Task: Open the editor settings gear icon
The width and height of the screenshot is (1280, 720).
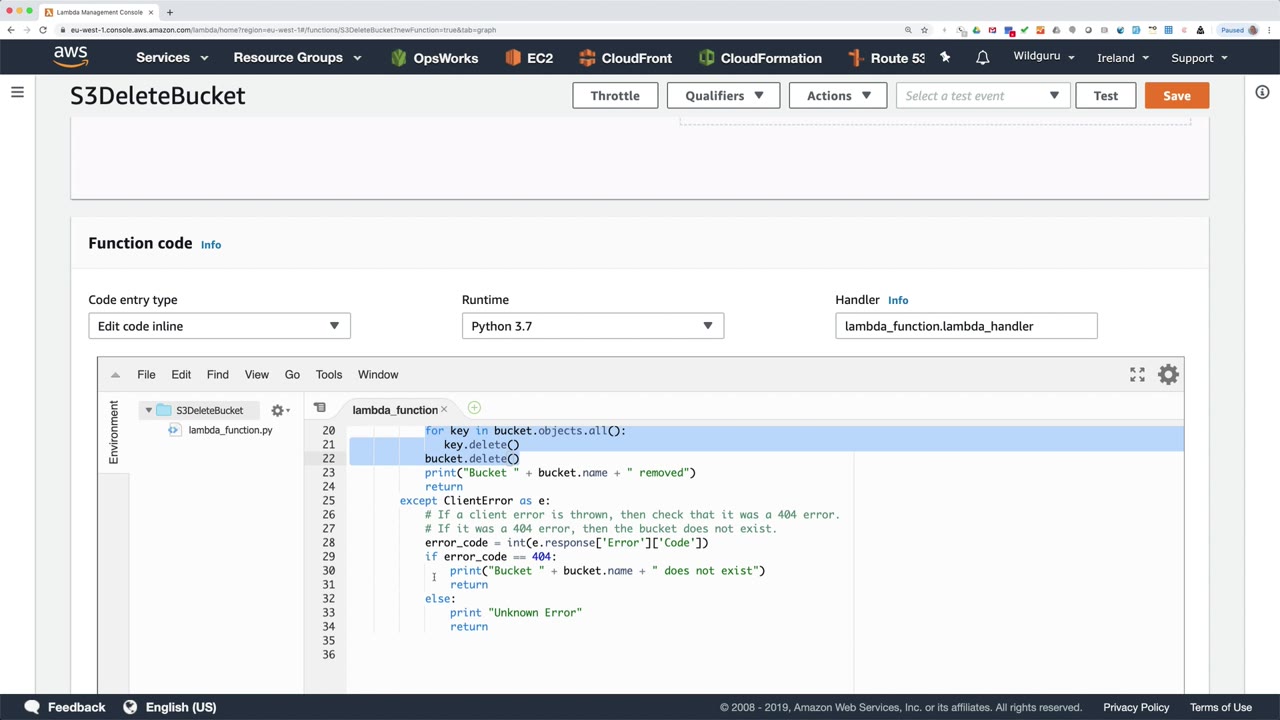Action: [1168, 374]
